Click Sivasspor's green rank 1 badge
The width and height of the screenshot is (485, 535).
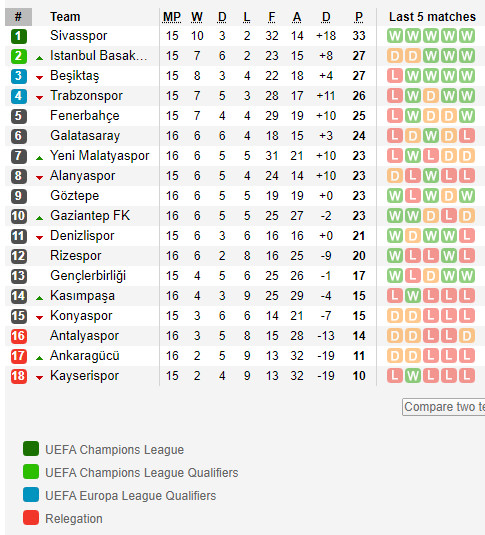pos(18,36)
